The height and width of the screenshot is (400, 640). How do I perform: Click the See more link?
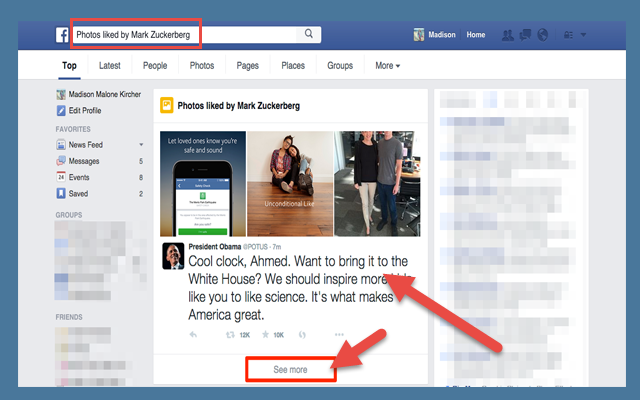click(x=291, y=370)
